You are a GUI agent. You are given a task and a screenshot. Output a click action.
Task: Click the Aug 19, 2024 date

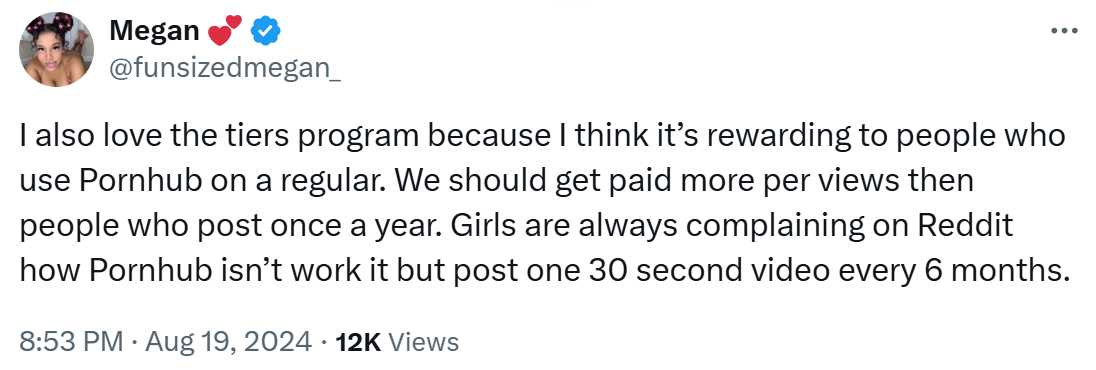tap(225, 342)
